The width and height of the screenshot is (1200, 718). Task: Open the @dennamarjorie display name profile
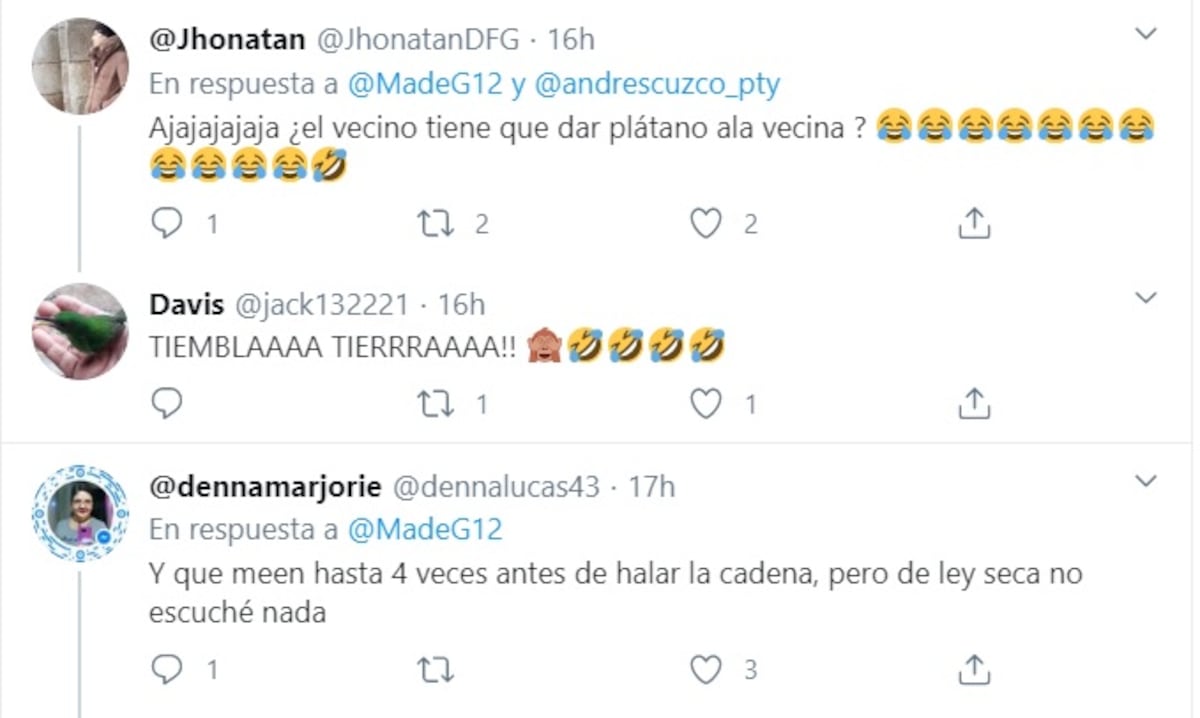click(265, 487)
